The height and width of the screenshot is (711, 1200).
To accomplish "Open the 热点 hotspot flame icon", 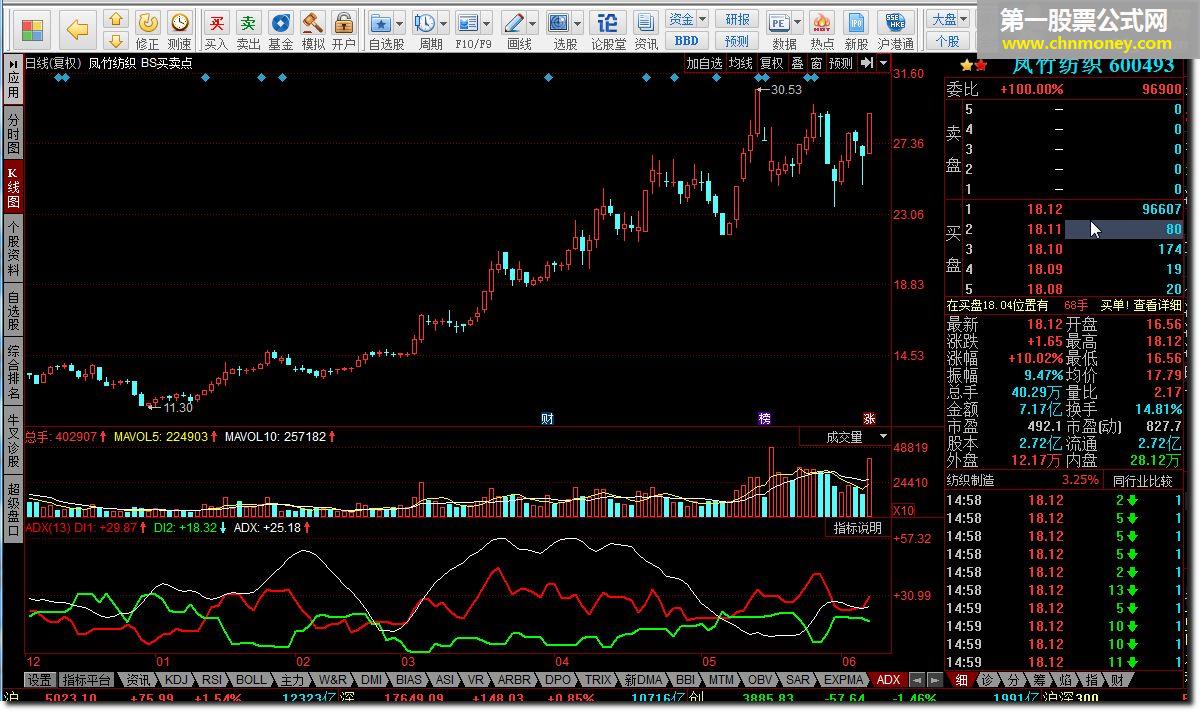I will pos(822,30).
